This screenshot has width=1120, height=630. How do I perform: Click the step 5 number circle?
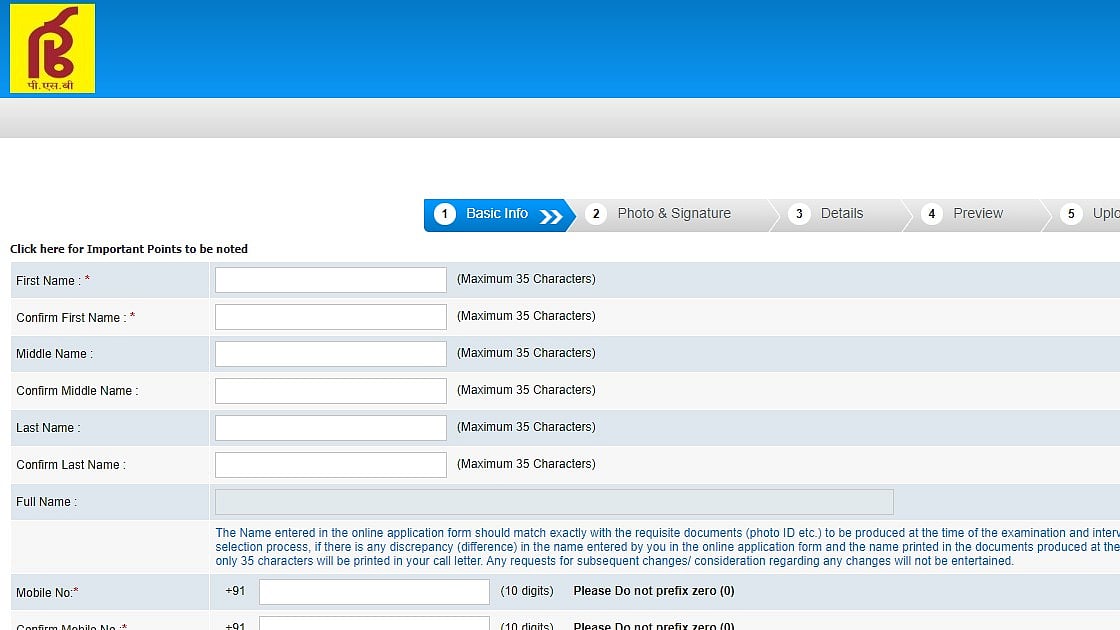1071,214
